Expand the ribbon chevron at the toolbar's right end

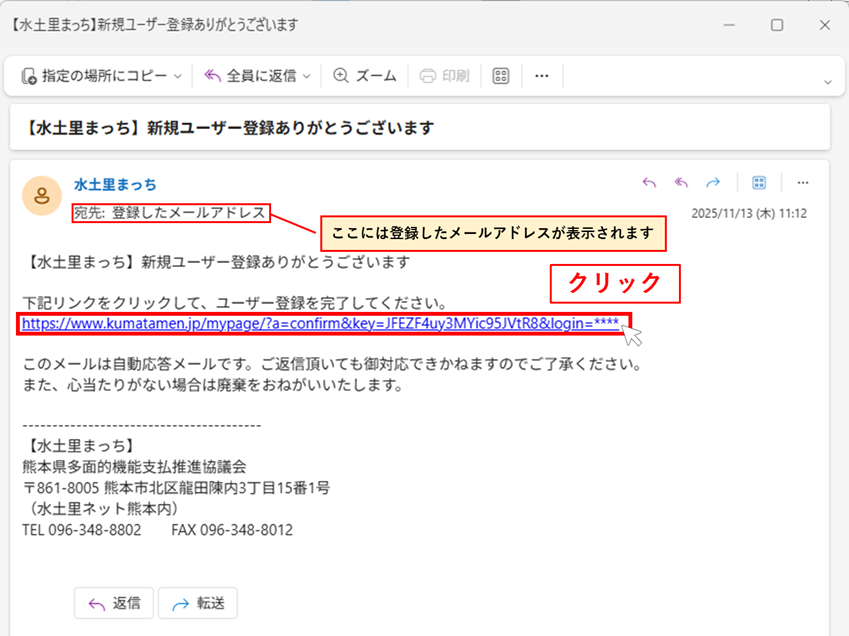(827, 81)
